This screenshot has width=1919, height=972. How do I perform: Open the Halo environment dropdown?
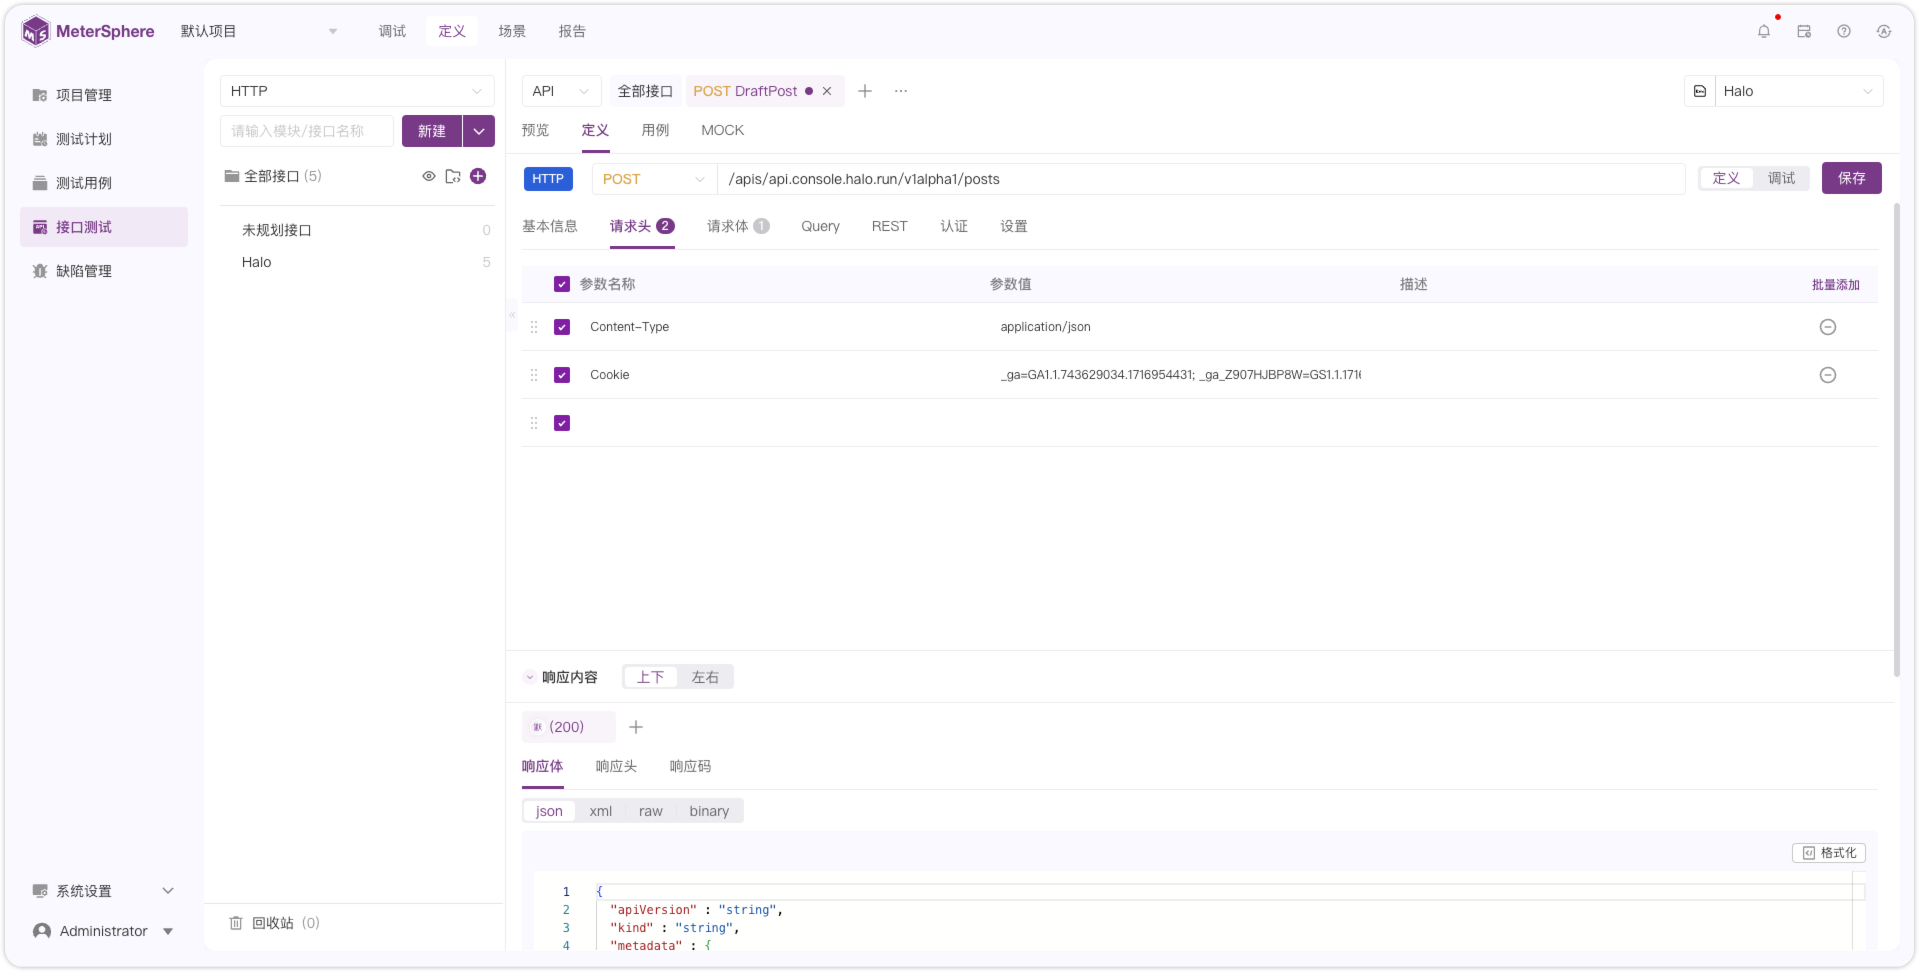(x=1799, y=91)
